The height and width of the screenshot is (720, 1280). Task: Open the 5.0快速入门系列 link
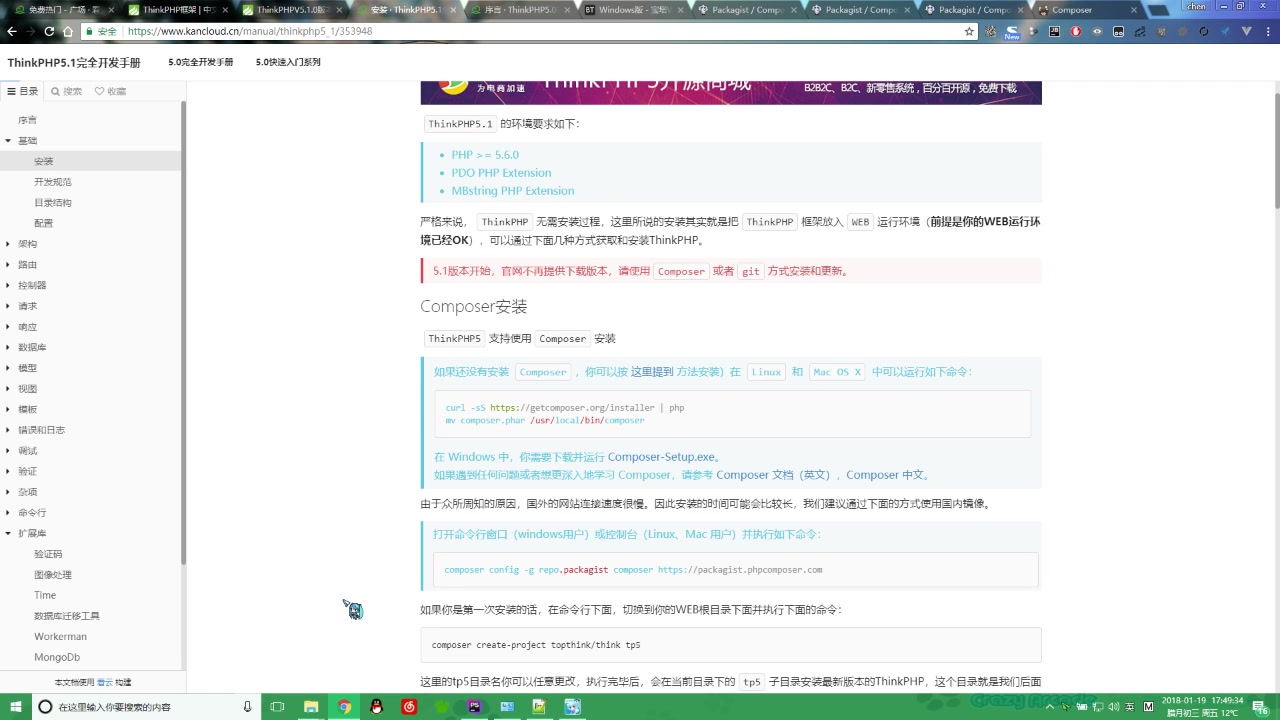[288, 62]
